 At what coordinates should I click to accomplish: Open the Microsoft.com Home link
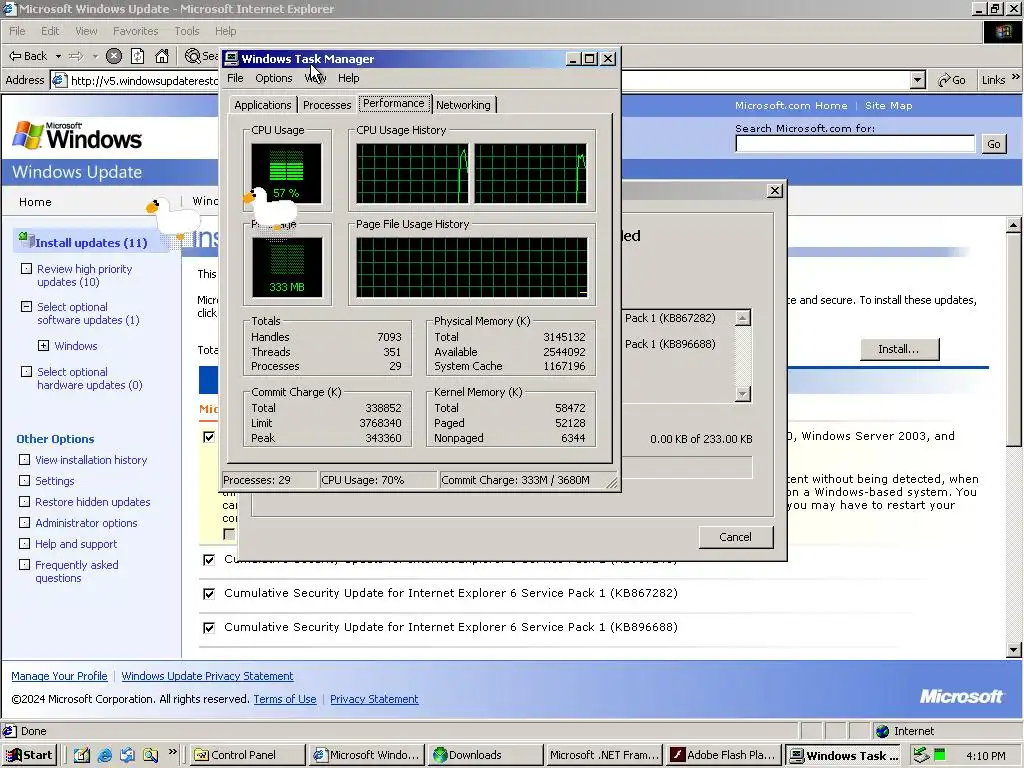click(791, 106)
